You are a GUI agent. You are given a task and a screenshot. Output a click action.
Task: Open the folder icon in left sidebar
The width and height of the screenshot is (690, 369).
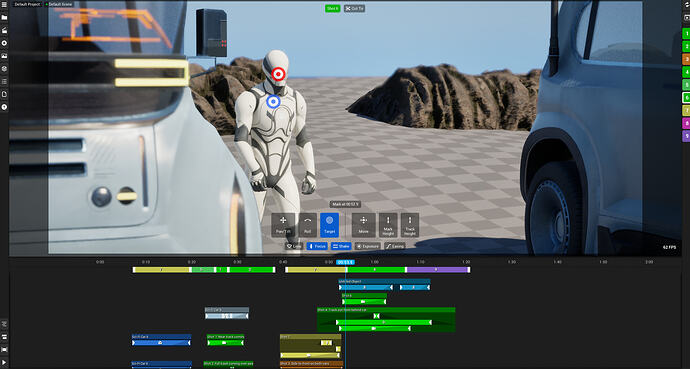[4, 18]
